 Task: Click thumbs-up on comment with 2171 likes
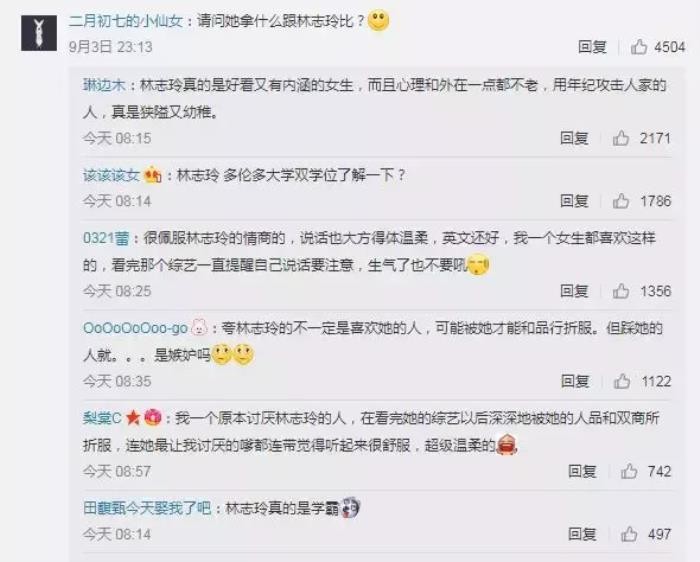(621, 138)
